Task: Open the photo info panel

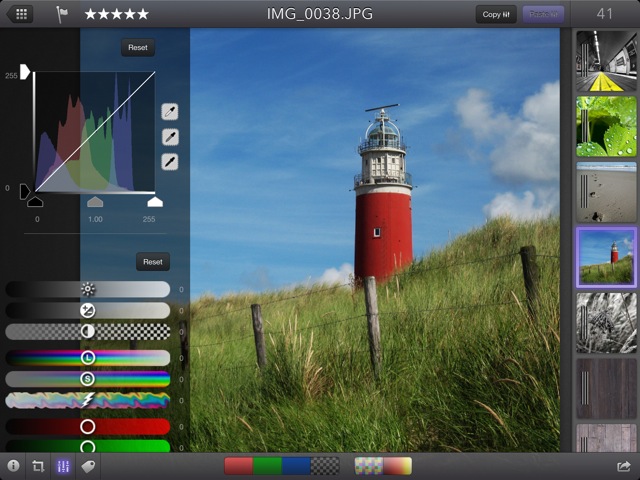Action: point(14,466)
